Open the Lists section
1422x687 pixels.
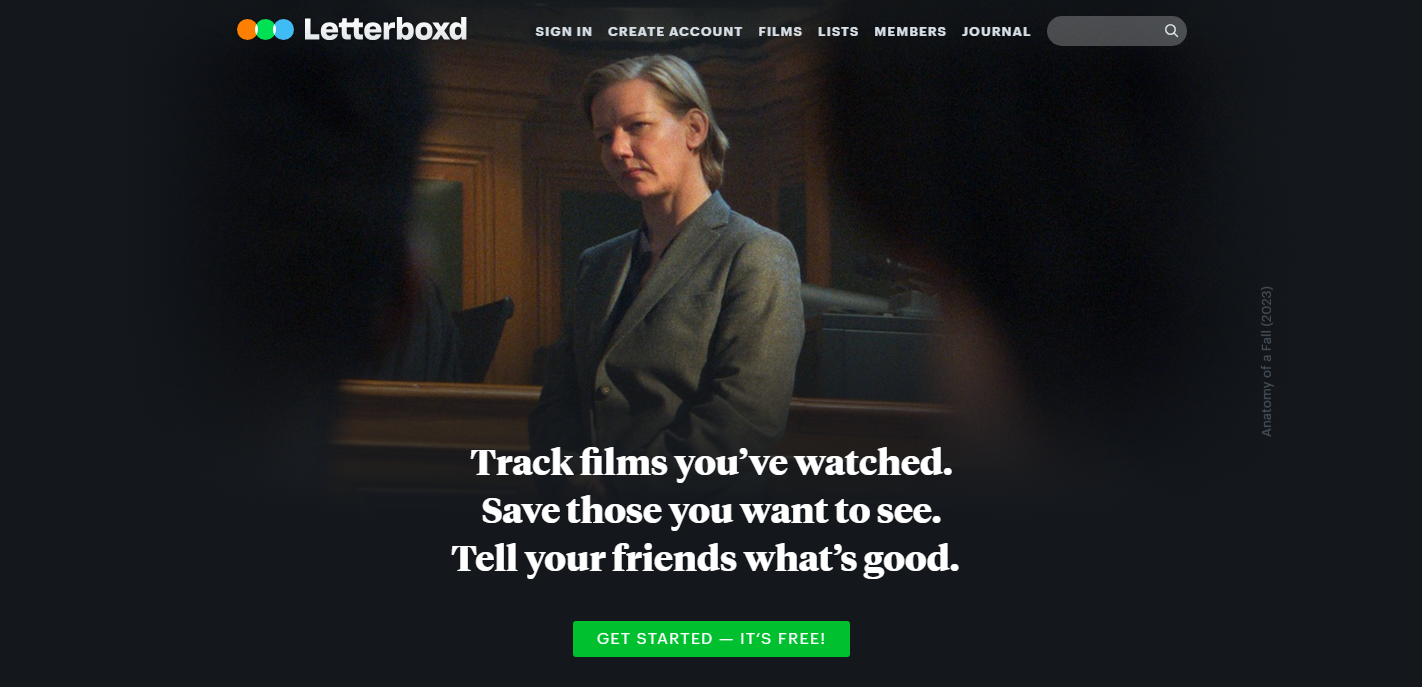pyautogui.click(x=838, y=31)
